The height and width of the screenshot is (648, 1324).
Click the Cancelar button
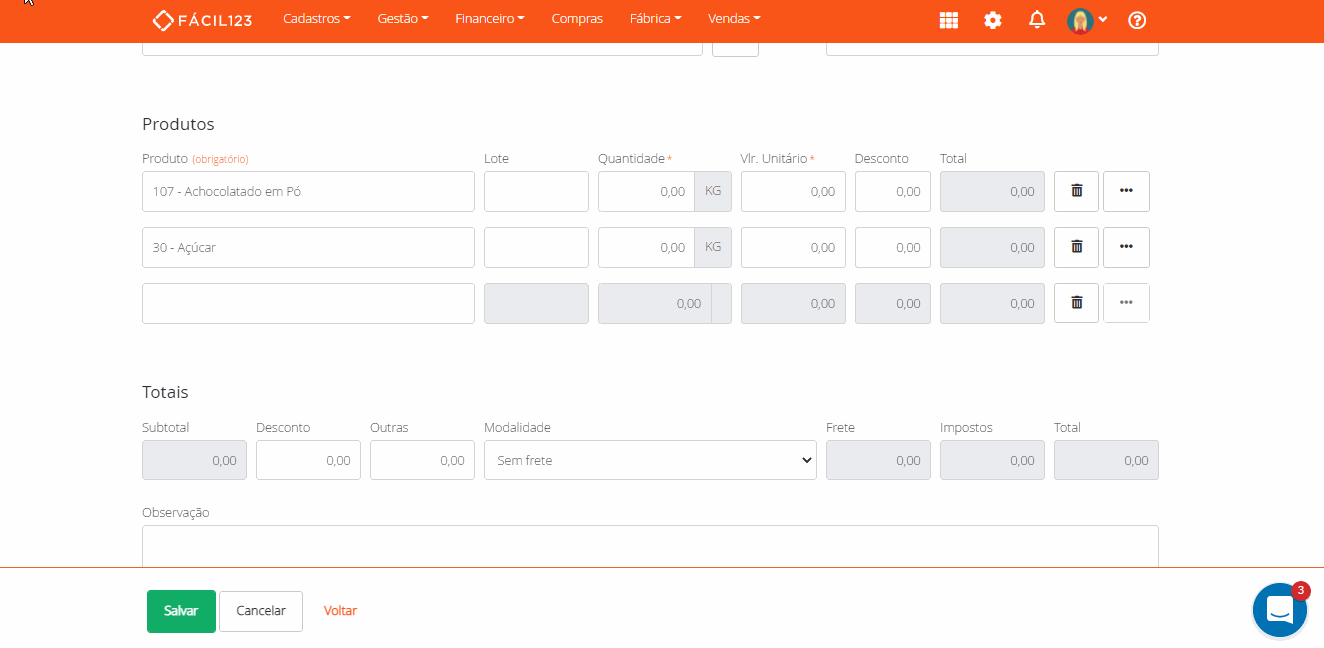coord(261,611)
